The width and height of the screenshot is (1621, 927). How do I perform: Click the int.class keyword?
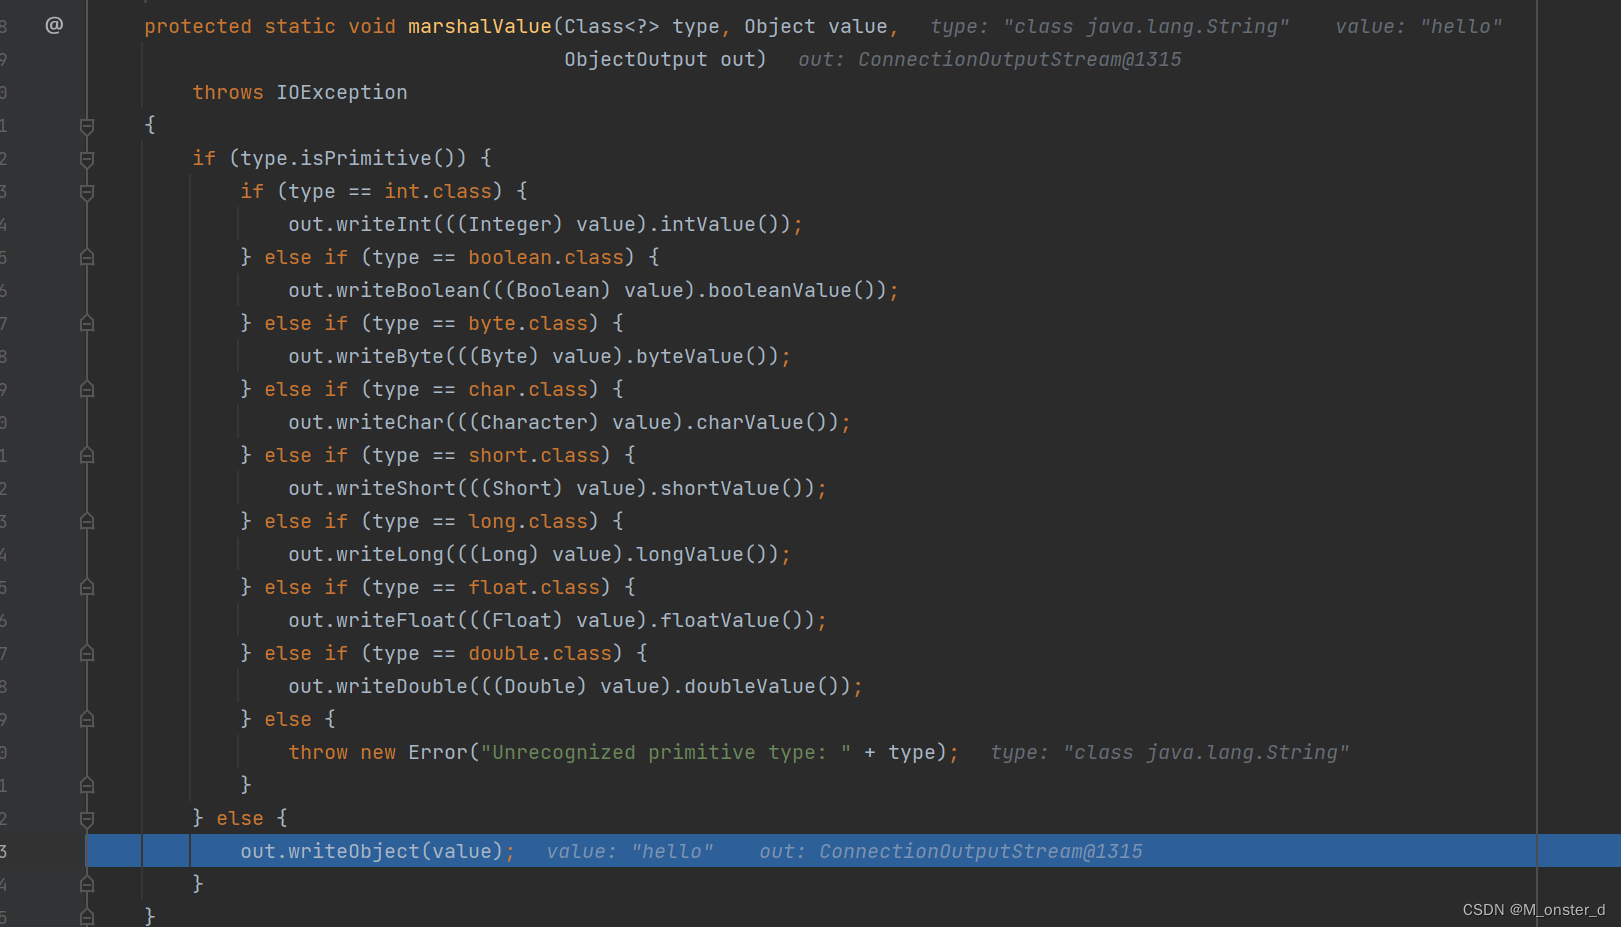pos(438,192)
